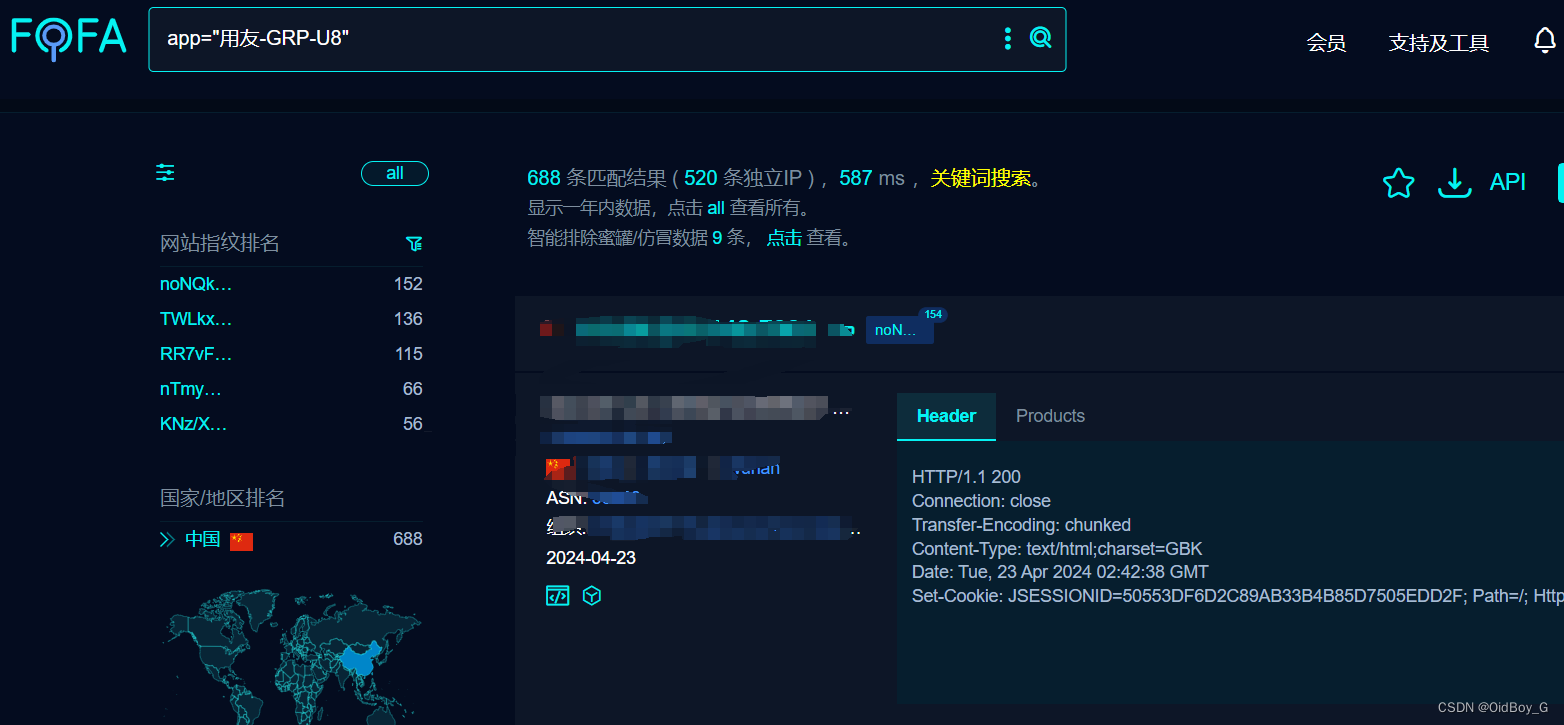
Task: Click Date: Tue, 23 Apr 2024 header line
Action: click(x=1060, y=572)
